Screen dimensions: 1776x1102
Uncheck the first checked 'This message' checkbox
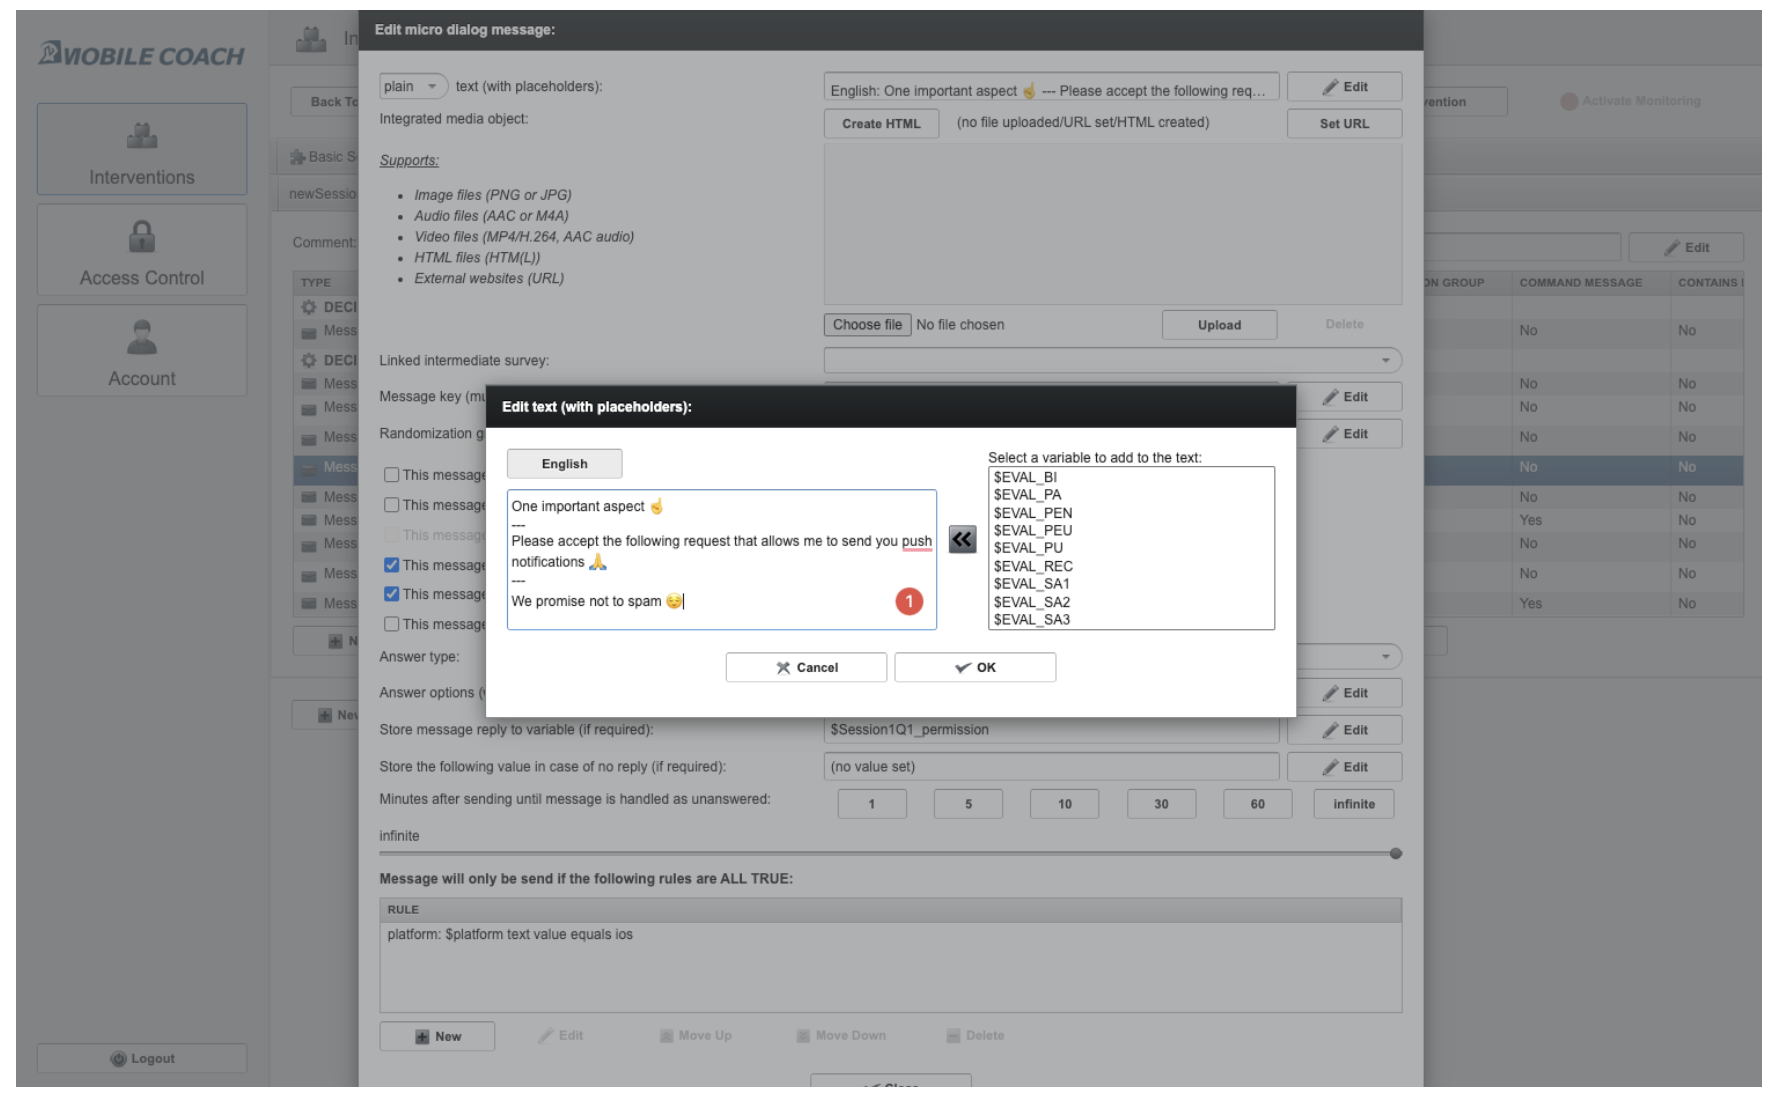[x=391, y=565]
